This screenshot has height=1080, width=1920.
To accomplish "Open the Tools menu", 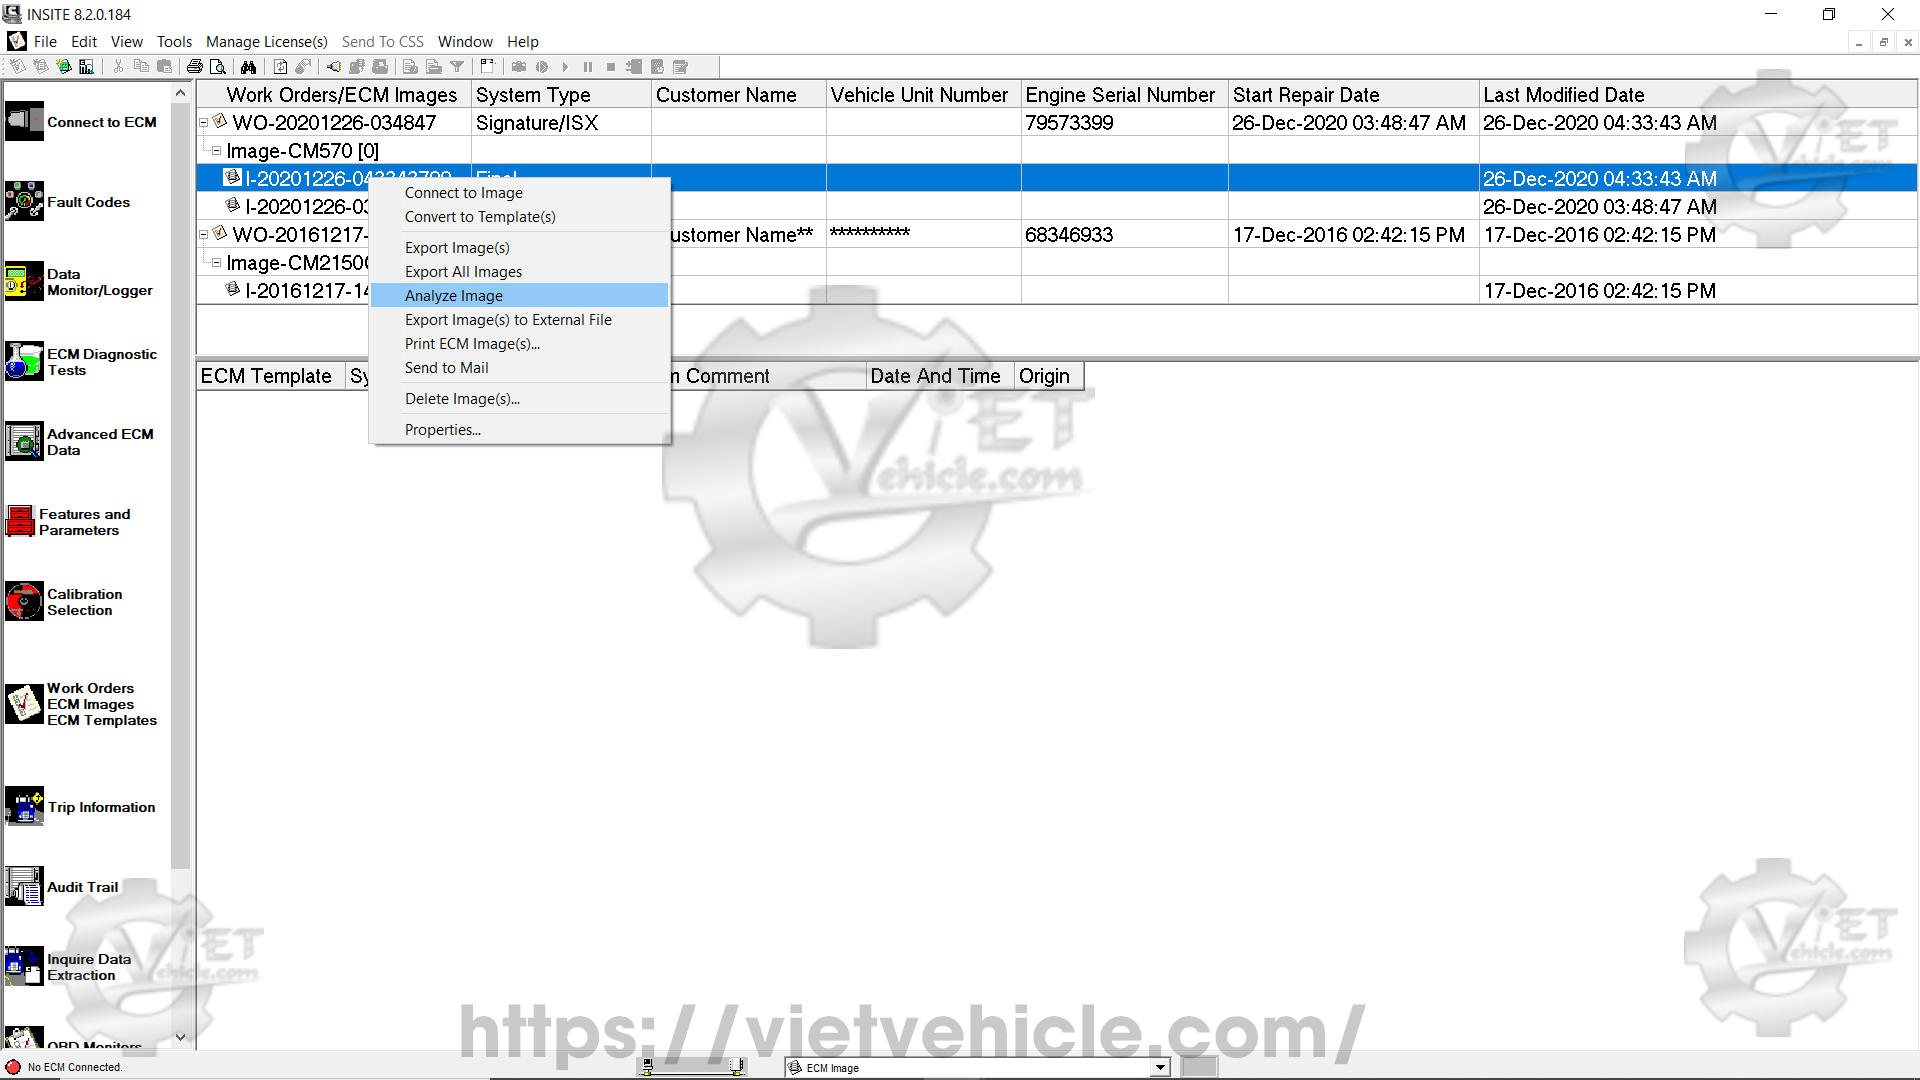I will [174, 41].
